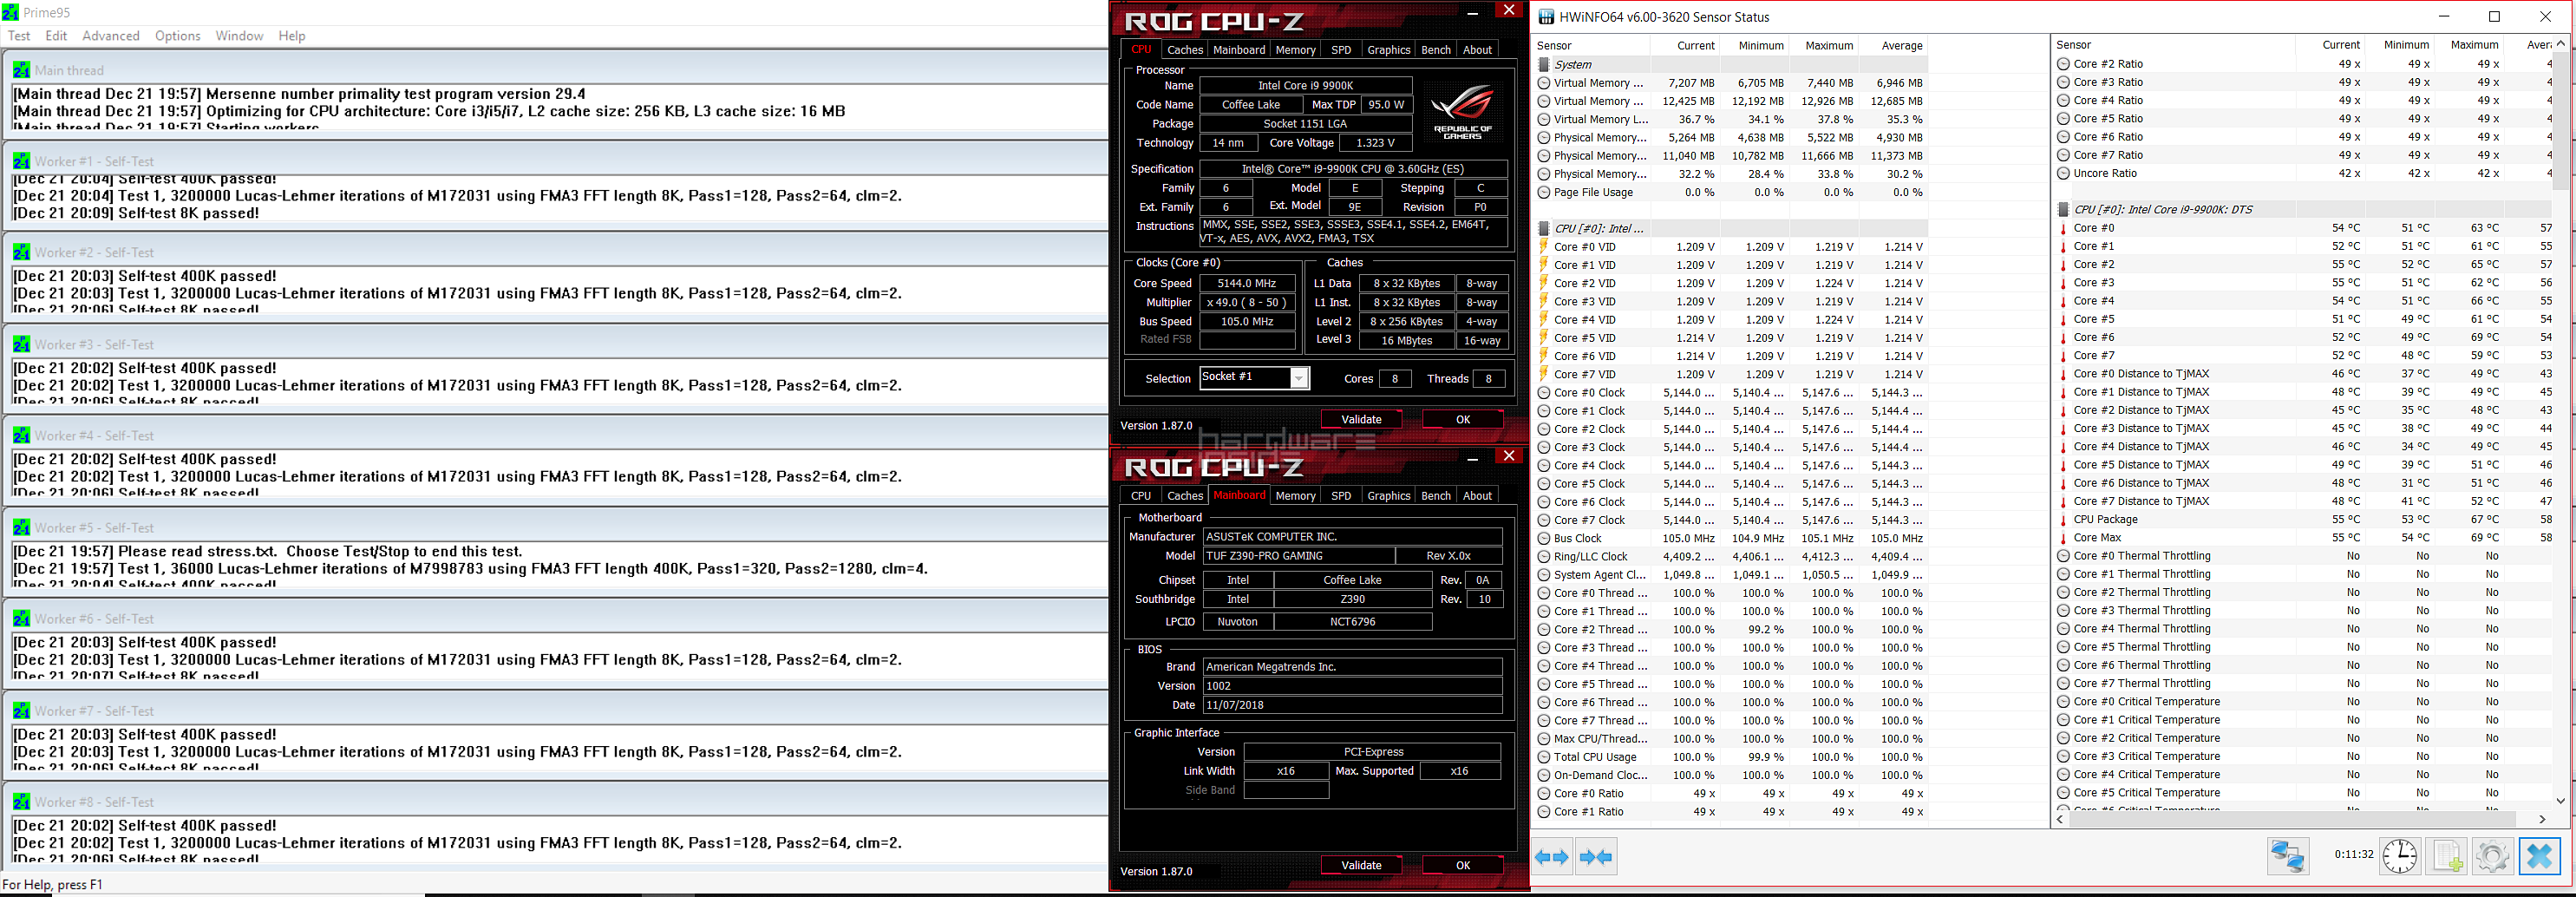Image resolution: width=2576 pixels, height=897 pixels.
Task: Open the Options menu in Prime95
Action: click(x=177, y=36)
